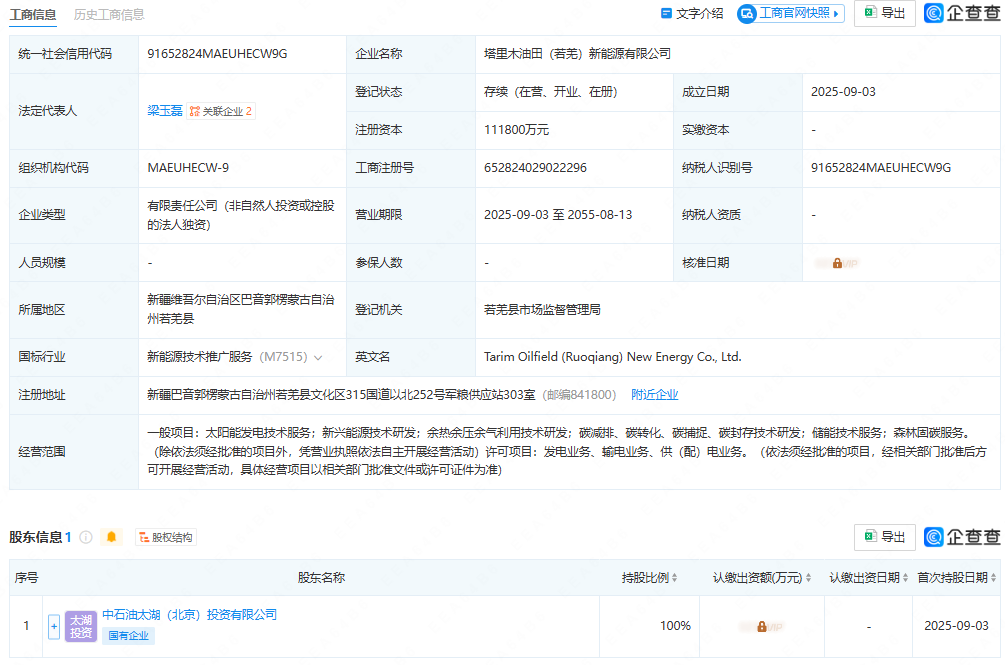
Task: Open the 股权结构 equity structure button
Action: tap(165, 537)
